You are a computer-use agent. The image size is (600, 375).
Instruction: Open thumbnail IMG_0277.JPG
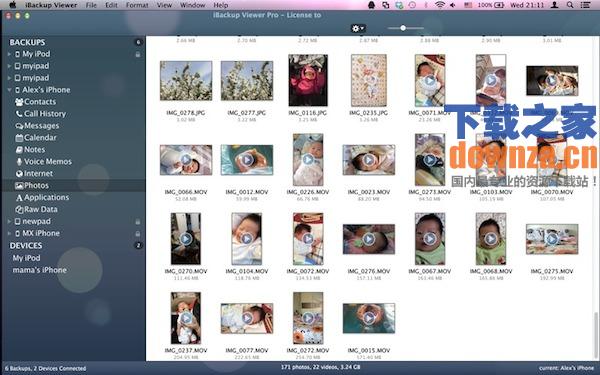(247, 81)
